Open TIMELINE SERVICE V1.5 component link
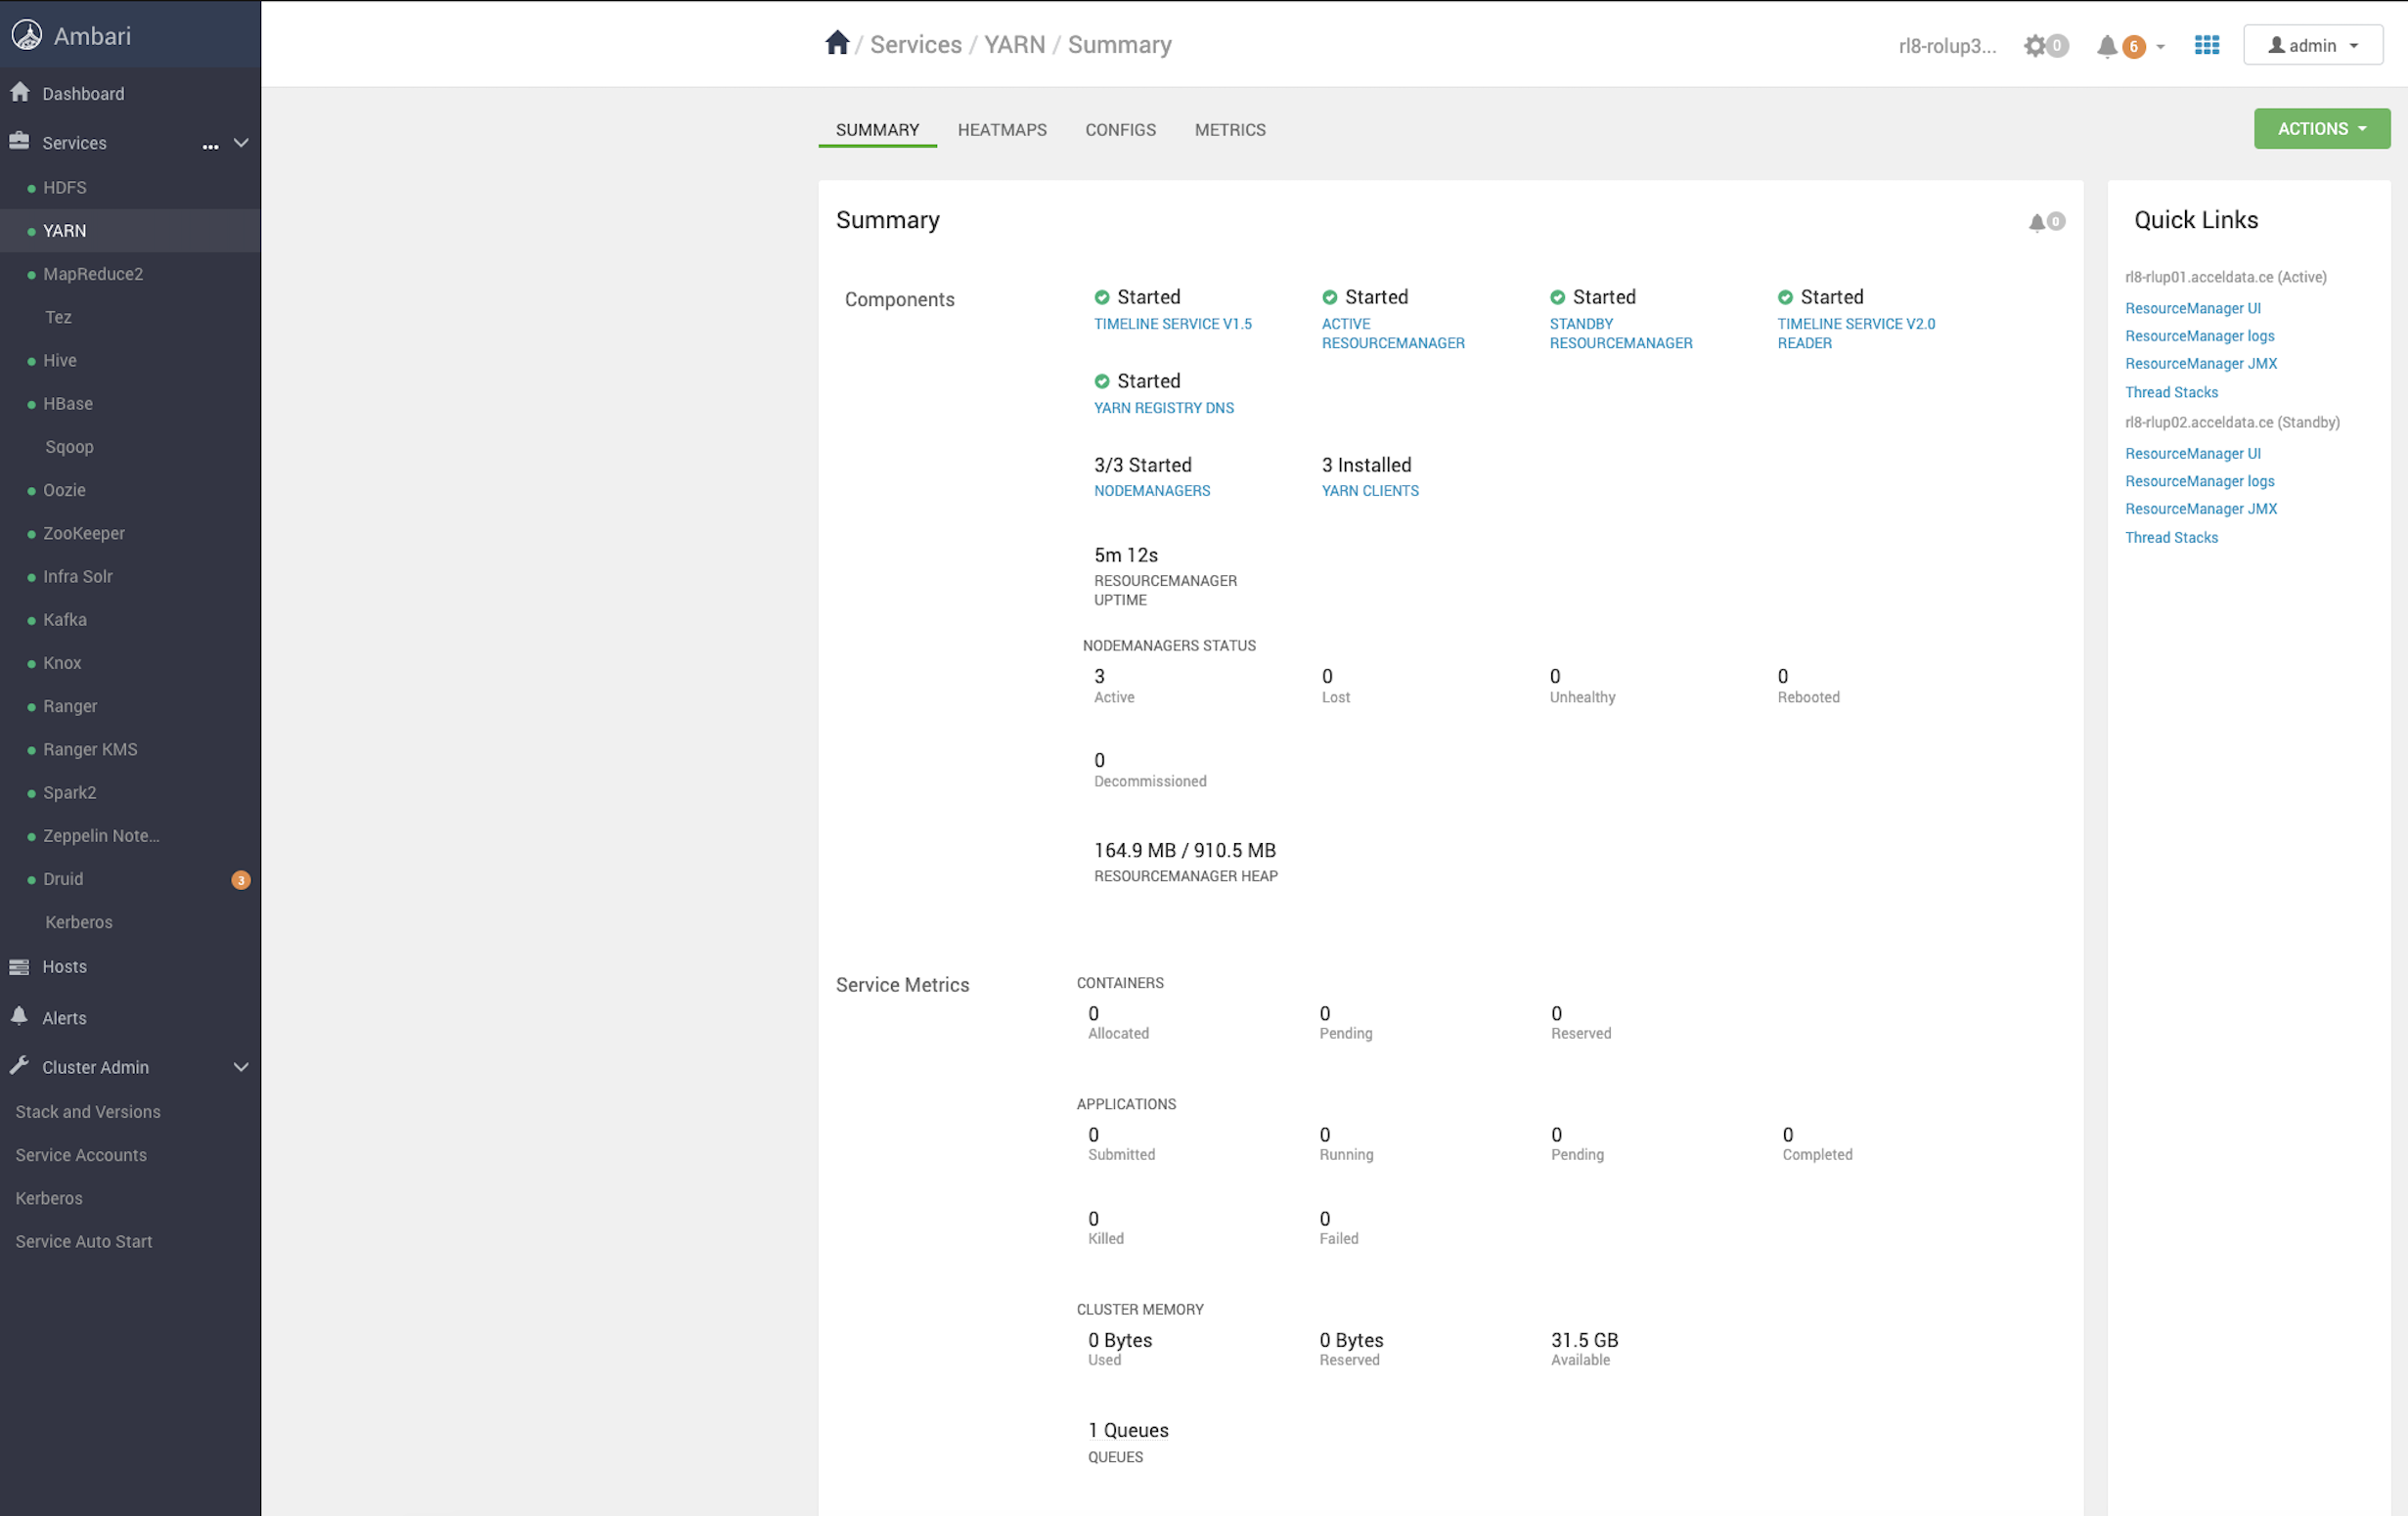2408x1516 pixels. click(1173, 324)
